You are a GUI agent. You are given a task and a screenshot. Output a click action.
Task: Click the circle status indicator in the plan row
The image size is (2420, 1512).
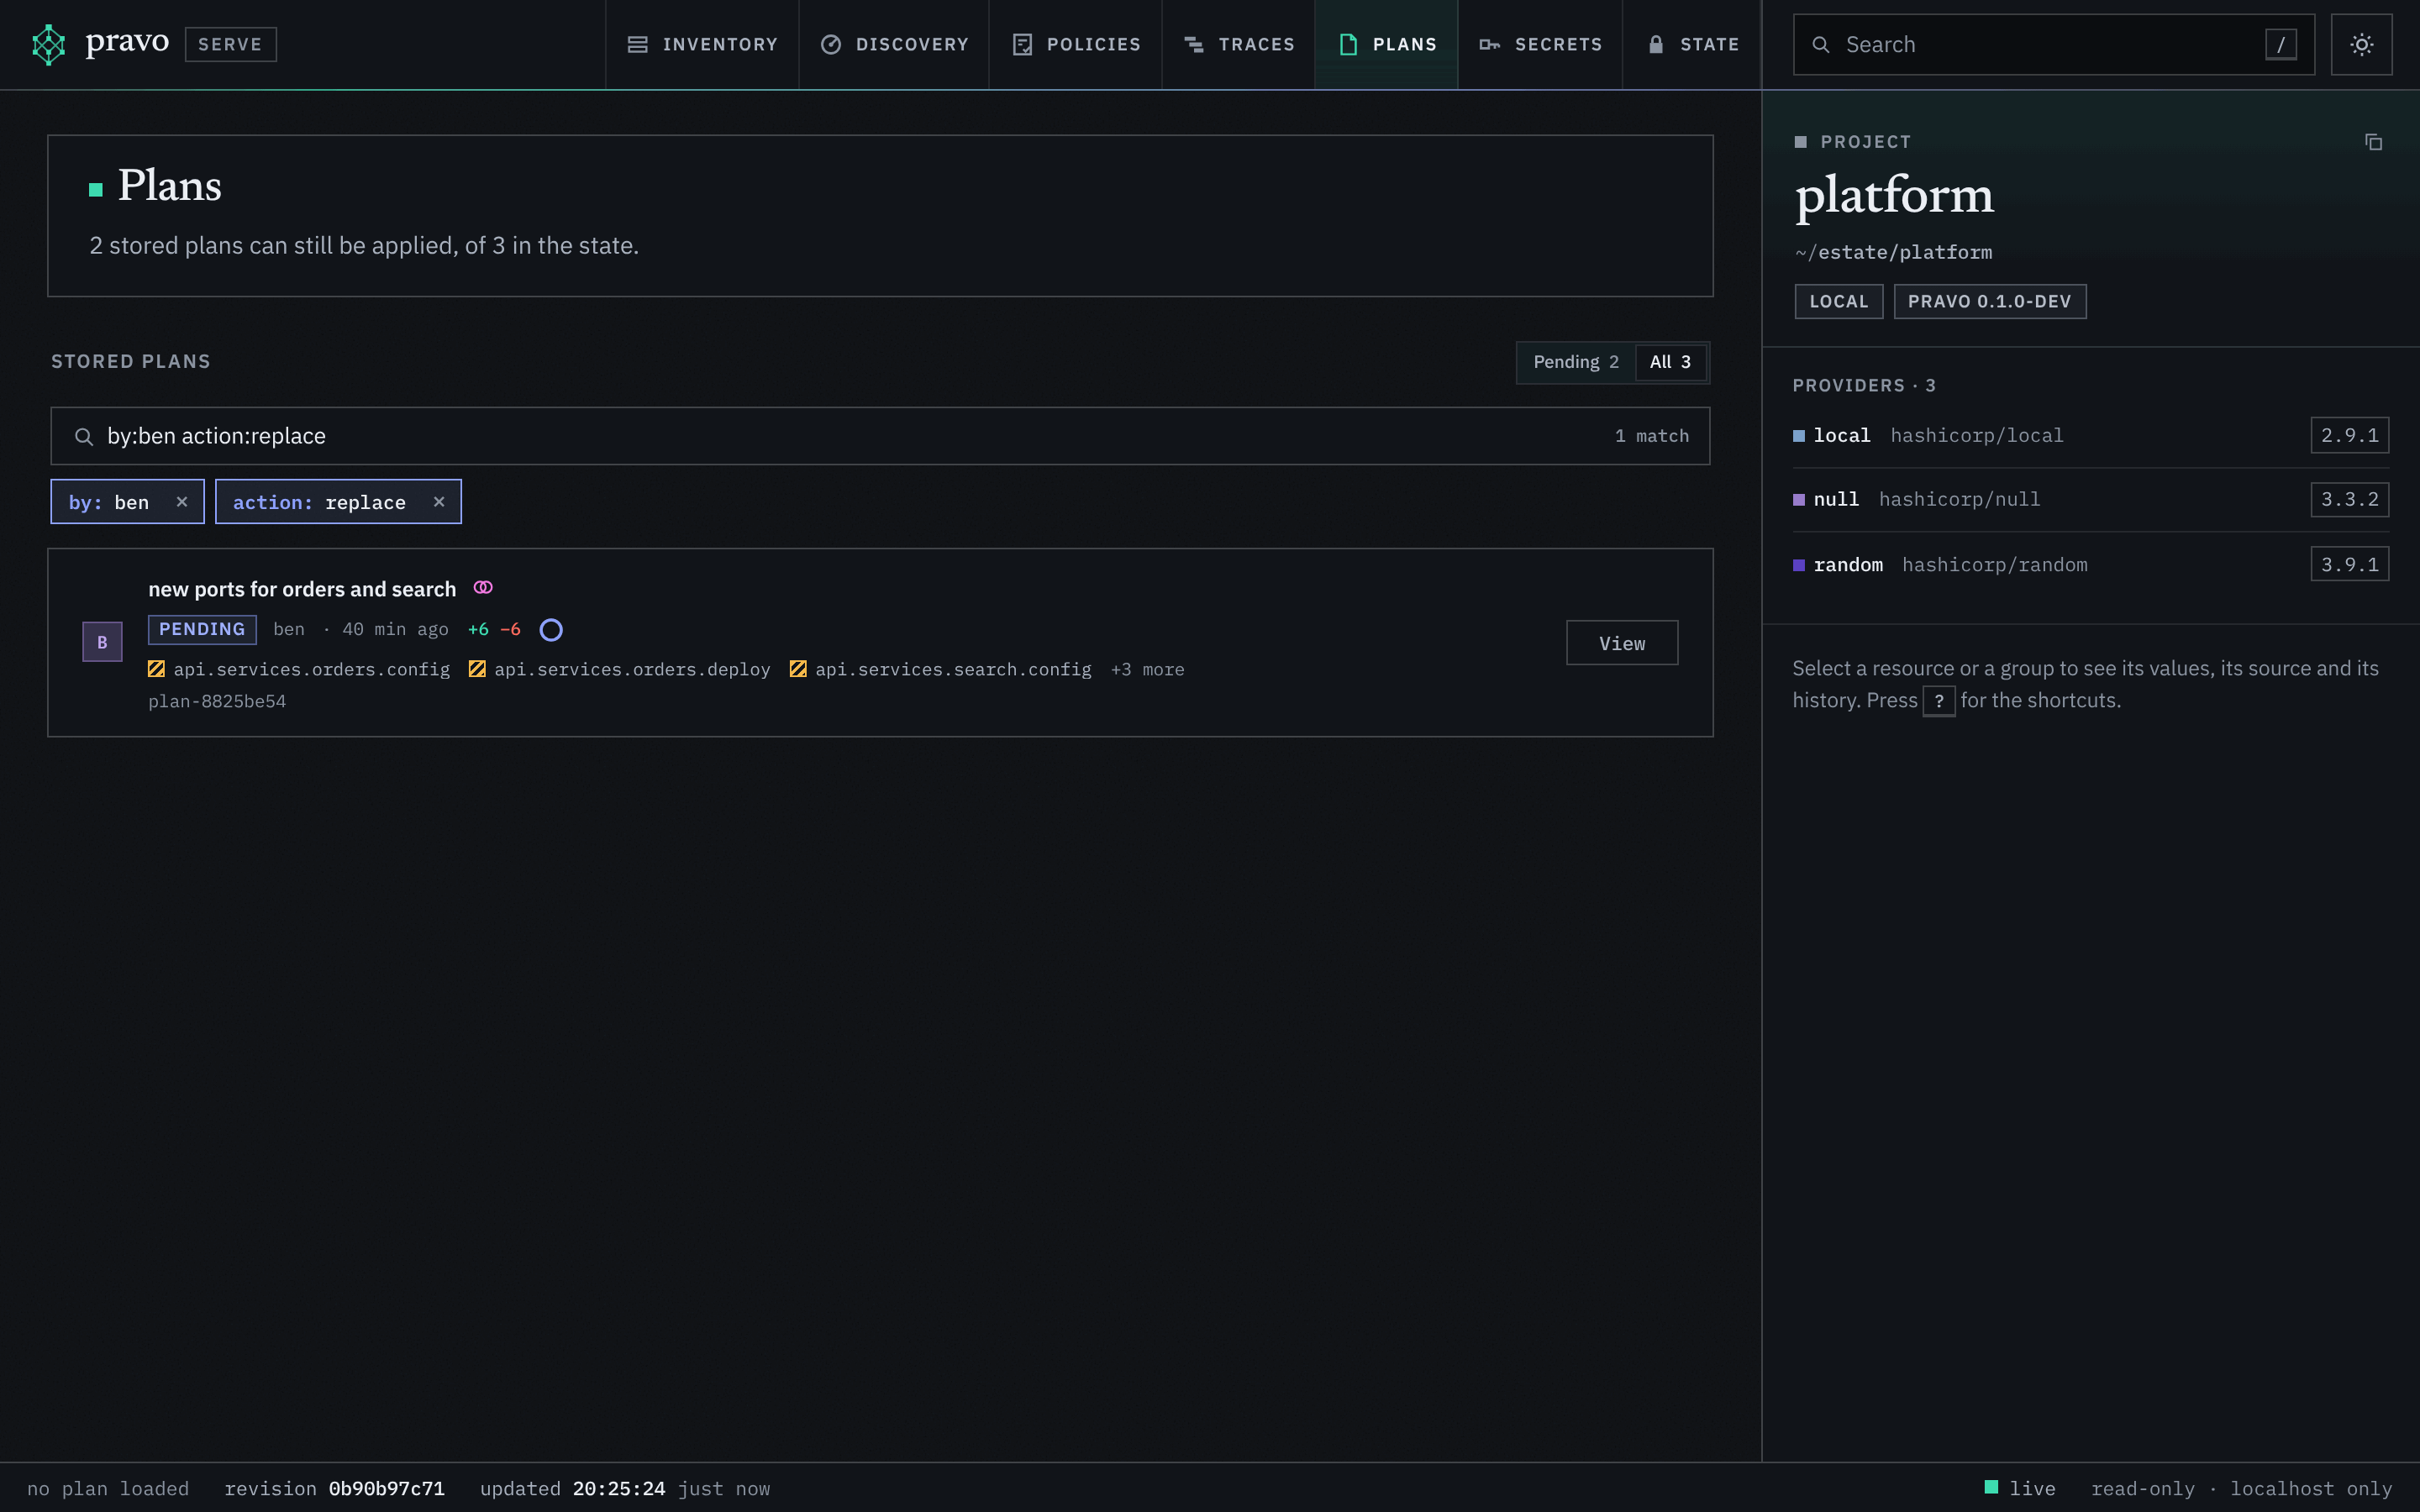point(551,630)
